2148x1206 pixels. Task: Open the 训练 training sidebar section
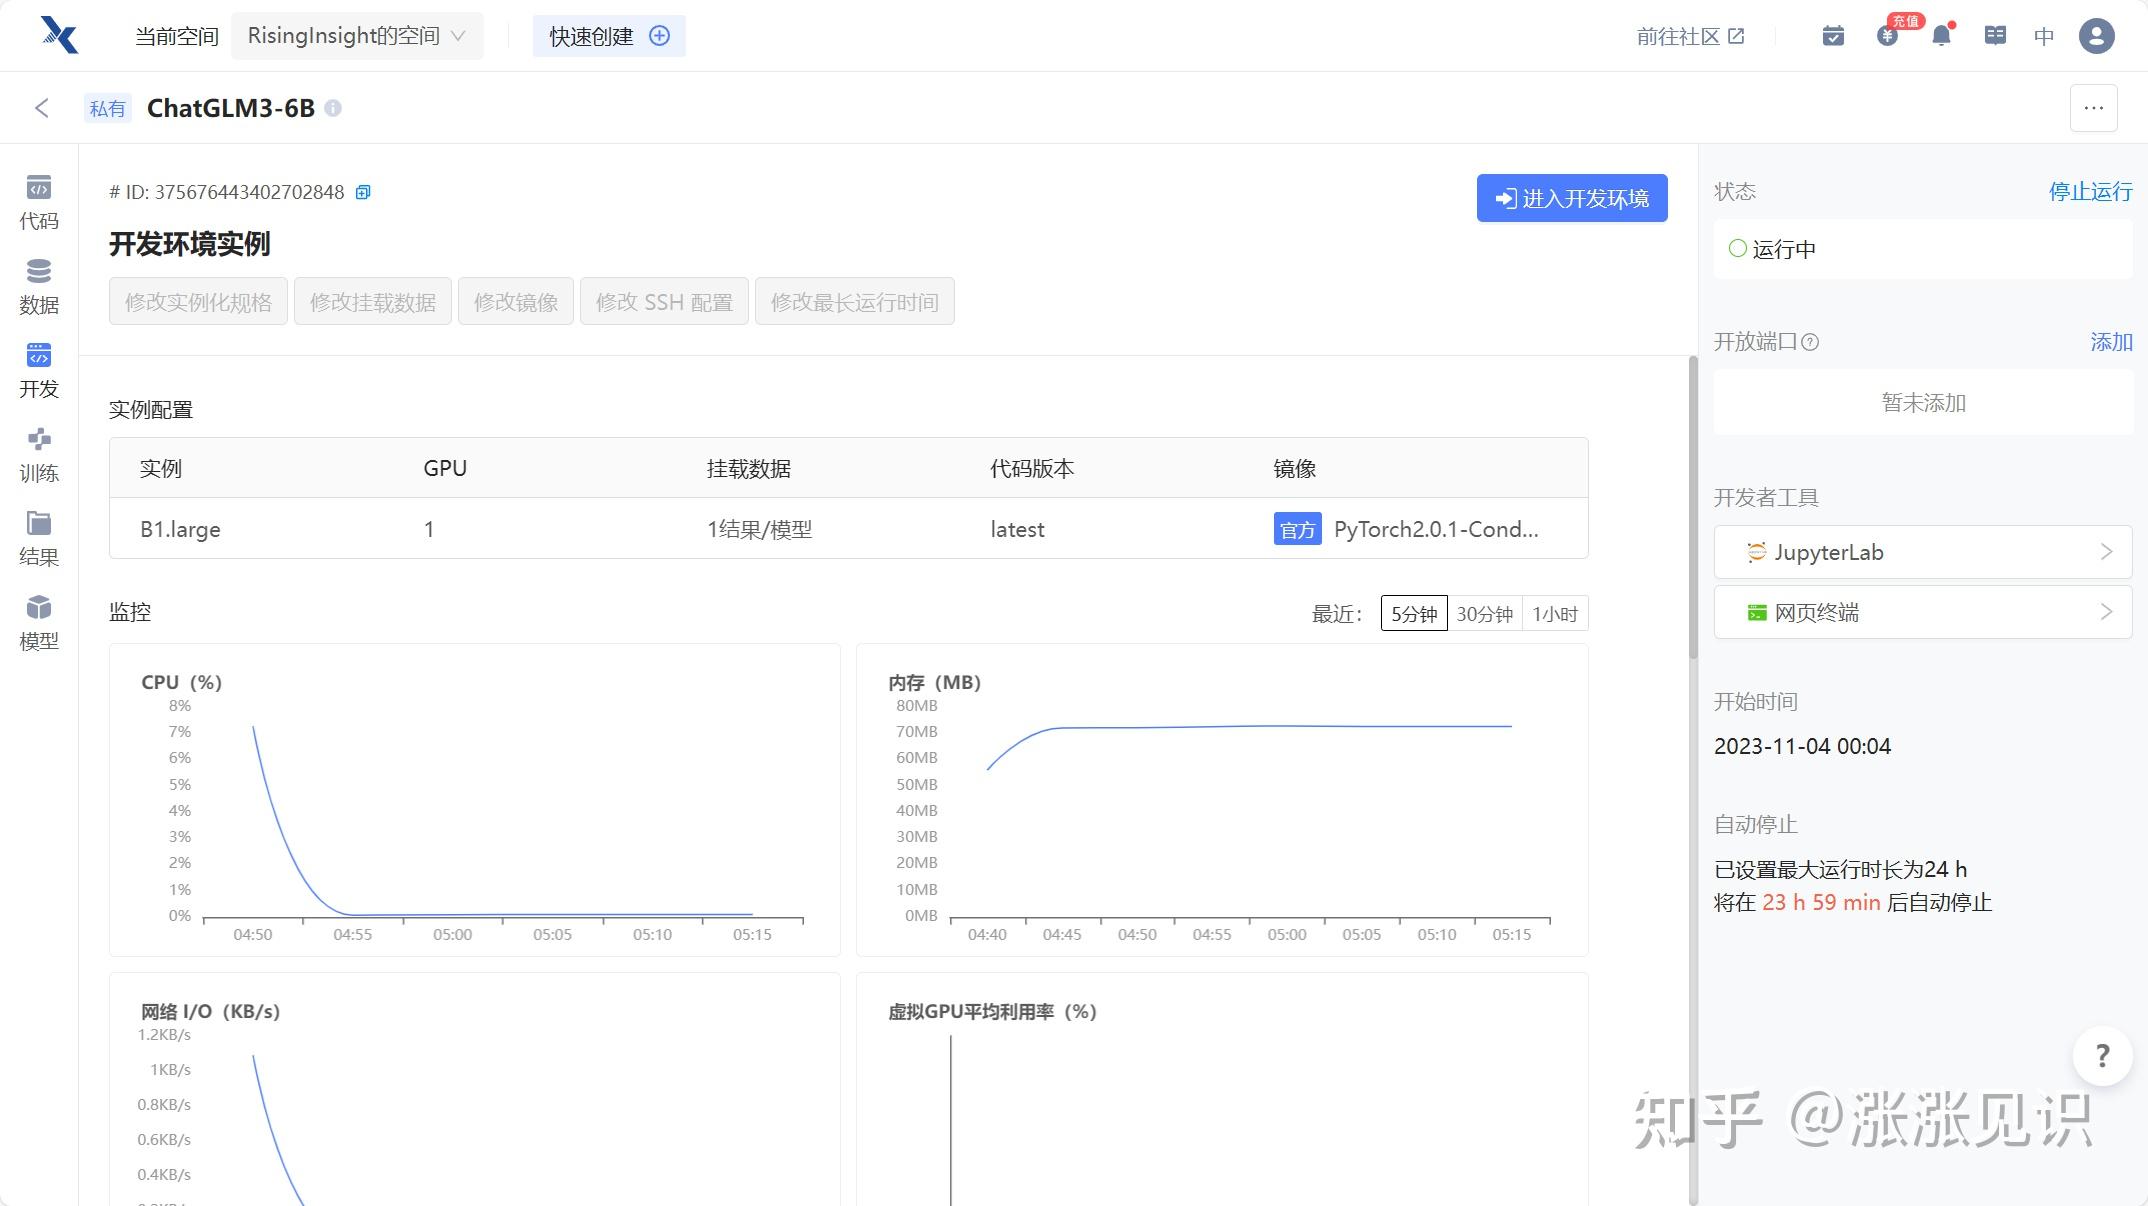pos(39,455)
